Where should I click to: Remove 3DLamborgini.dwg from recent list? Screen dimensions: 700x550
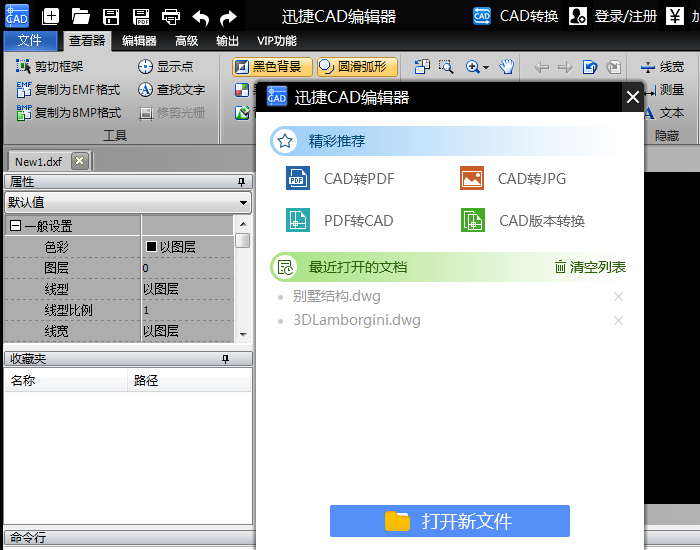(618, 321)
